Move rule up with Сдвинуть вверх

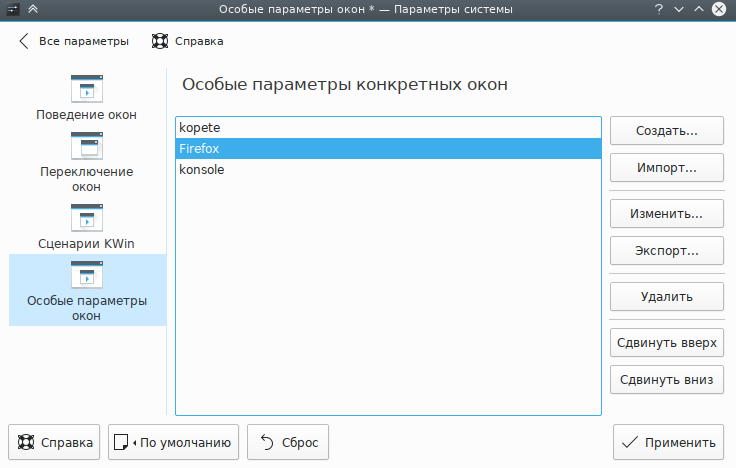coord(666,343)
